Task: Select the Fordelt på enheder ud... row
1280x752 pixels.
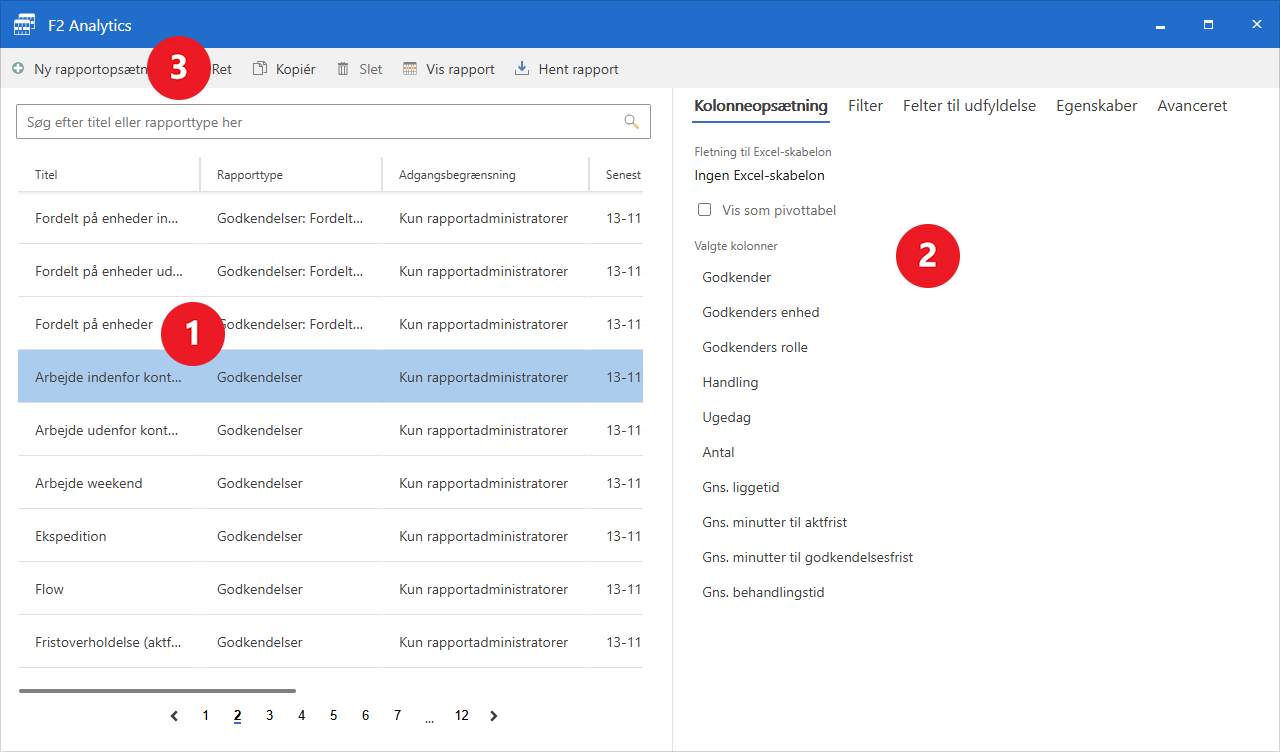Action: point(330,271)
